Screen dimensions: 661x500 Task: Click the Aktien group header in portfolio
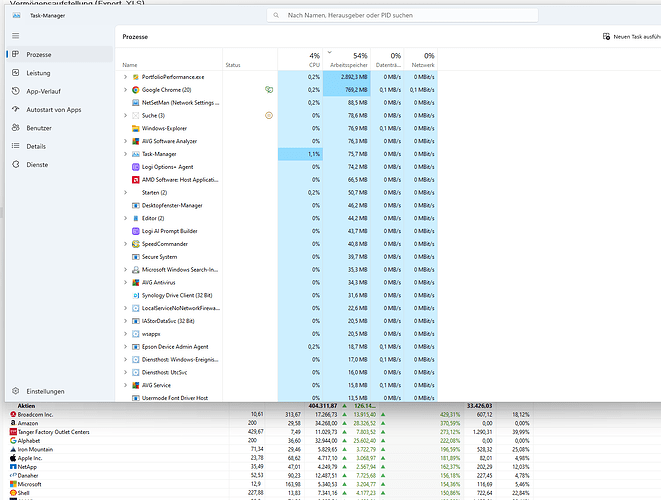click(x=26, y=406)
